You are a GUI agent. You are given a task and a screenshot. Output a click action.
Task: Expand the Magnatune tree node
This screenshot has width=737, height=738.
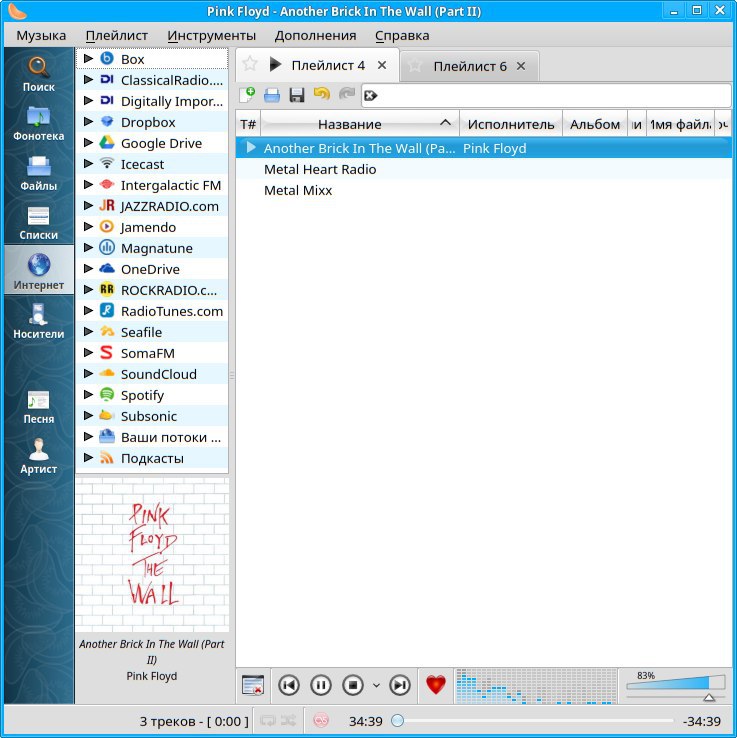[x=88, y=247]
